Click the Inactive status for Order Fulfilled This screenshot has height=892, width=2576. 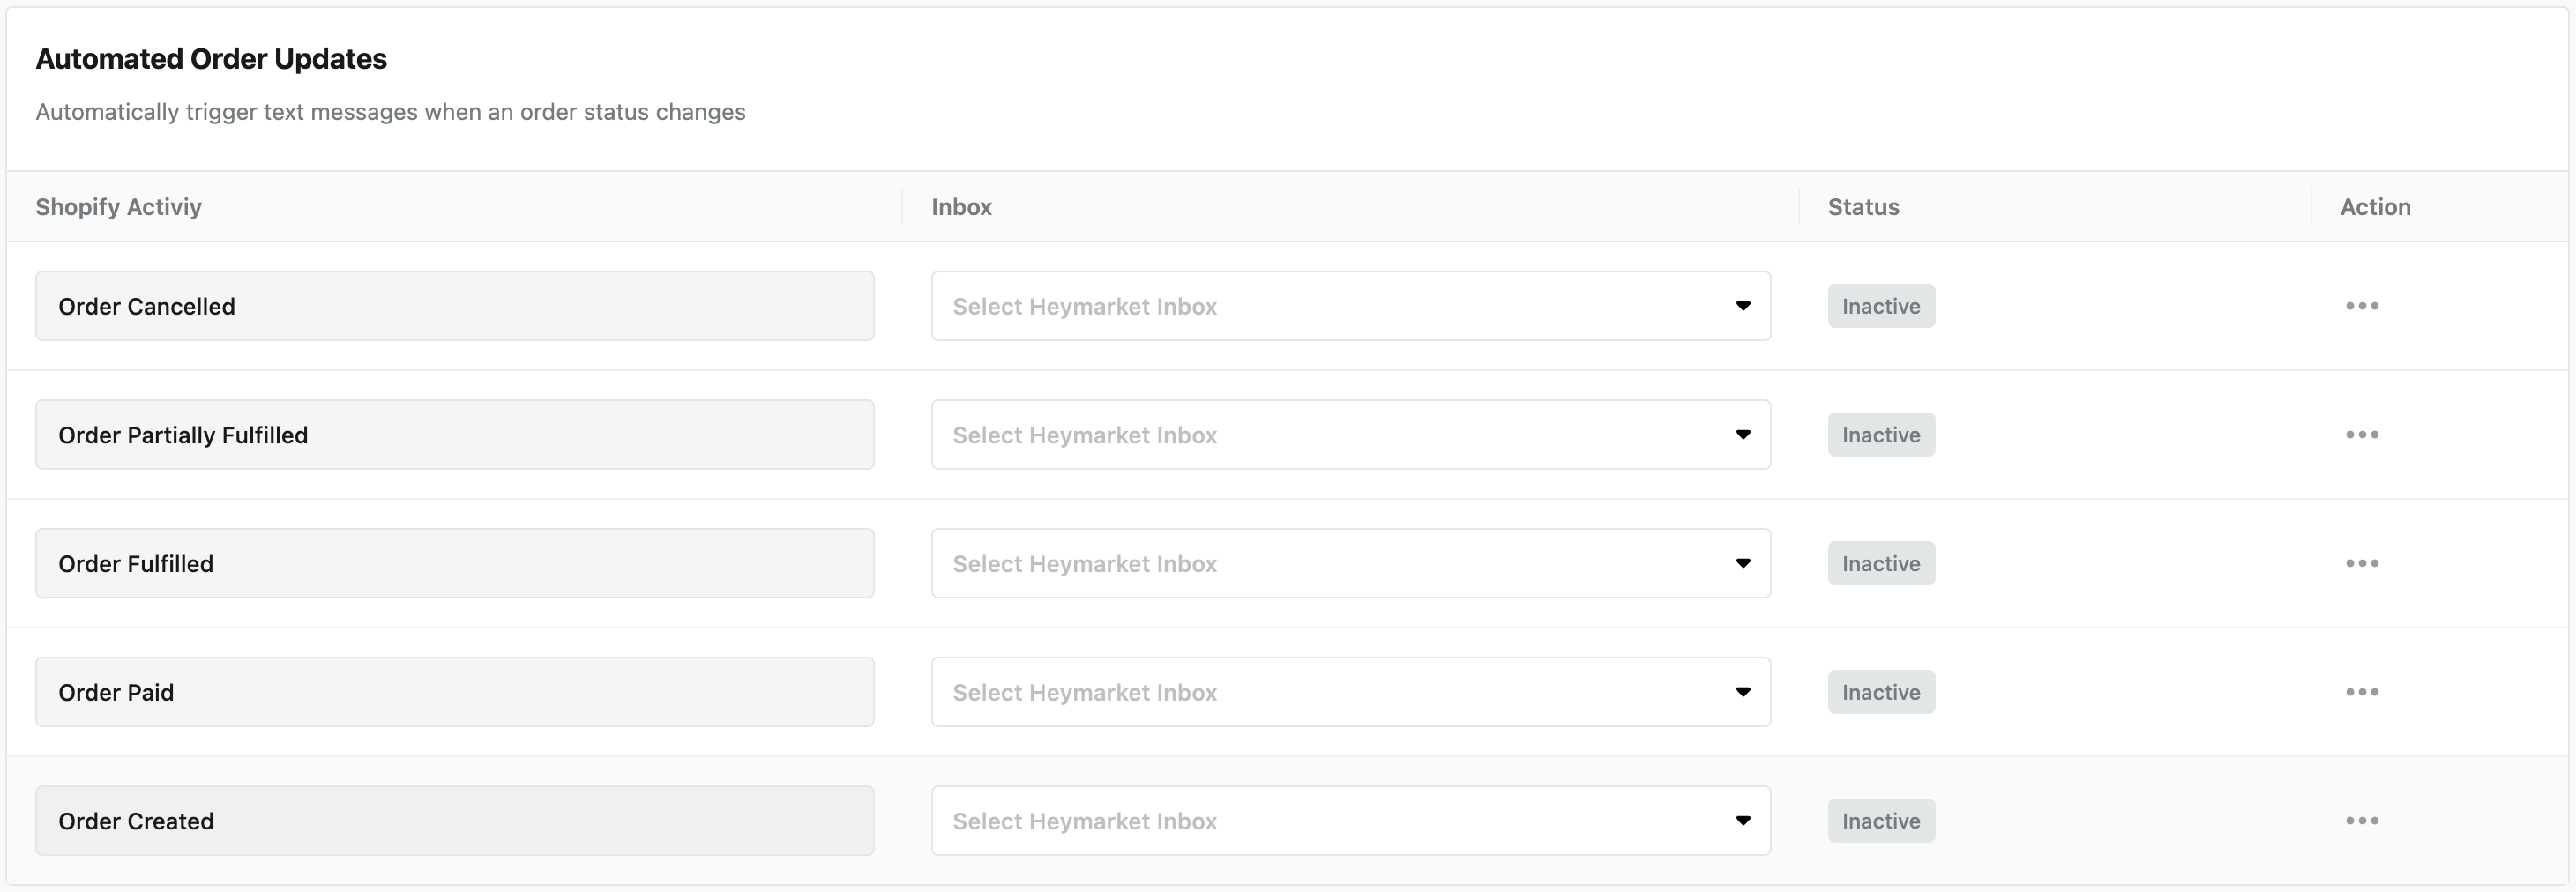[x=1880, y=564]
